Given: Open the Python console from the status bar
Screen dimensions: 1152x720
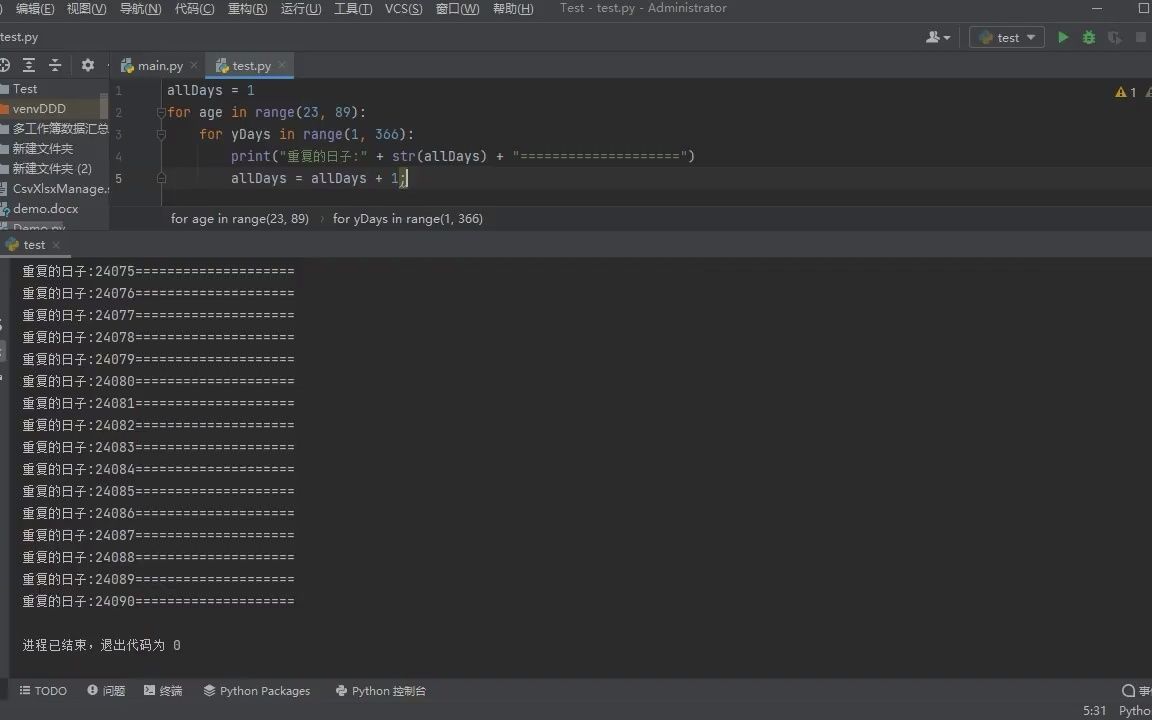Looking at the screenshot, I should tap(381, 690).
